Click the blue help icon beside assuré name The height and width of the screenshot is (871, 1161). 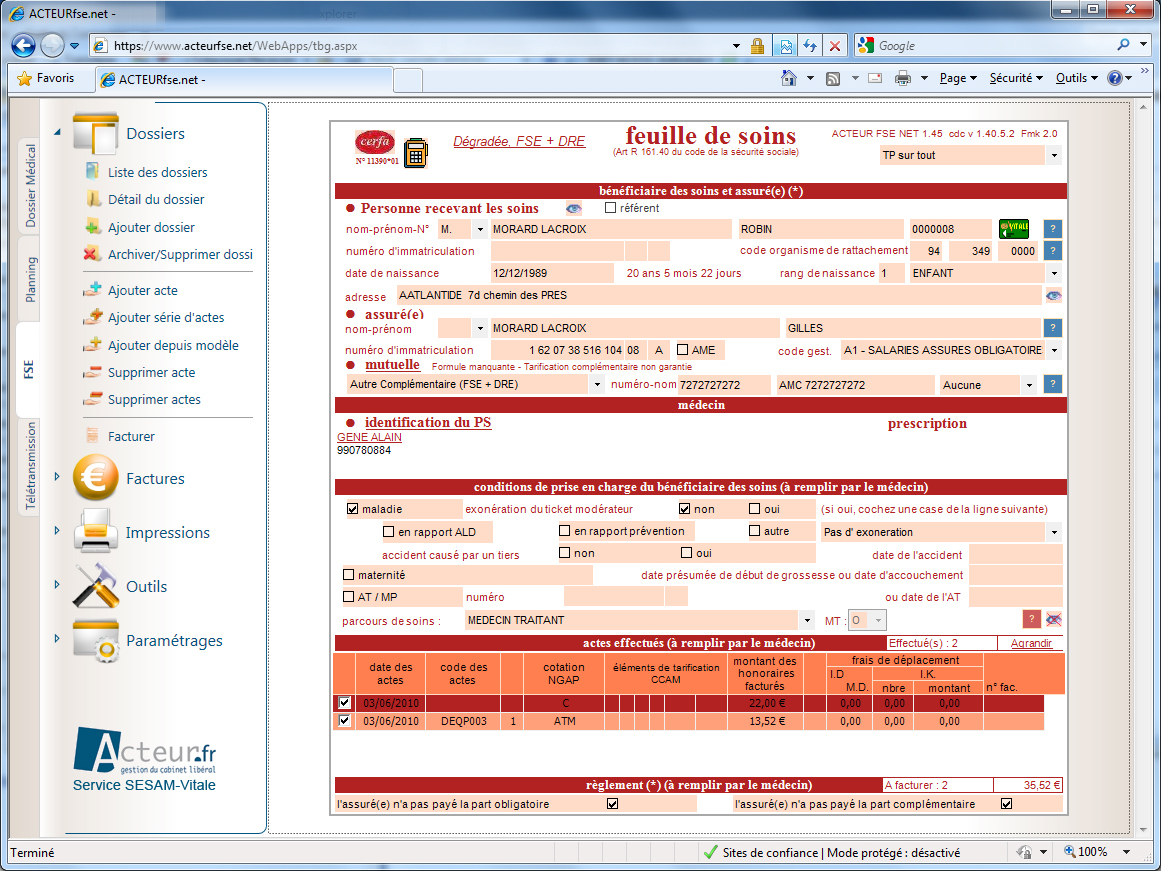(1052, 328)
